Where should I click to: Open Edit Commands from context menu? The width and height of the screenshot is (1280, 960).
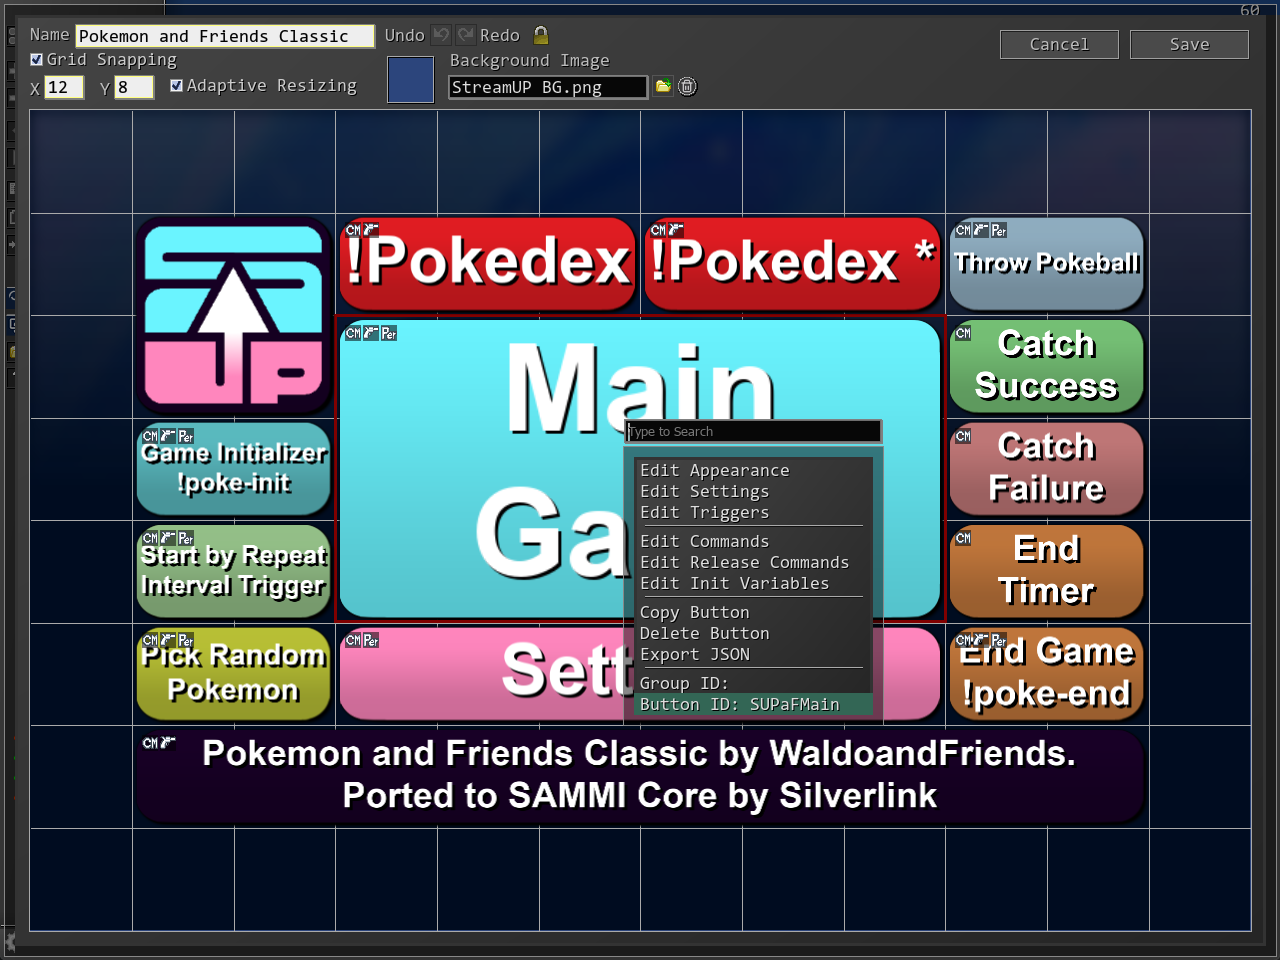(x=704, y=541)
